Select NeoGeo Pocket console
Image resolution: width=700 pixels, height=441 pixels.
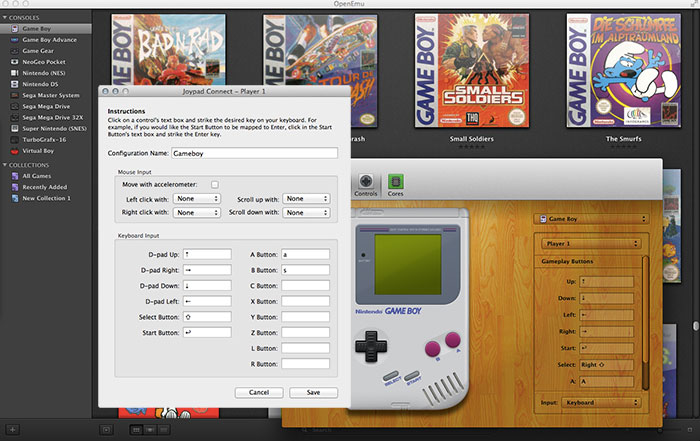(46, 62)
